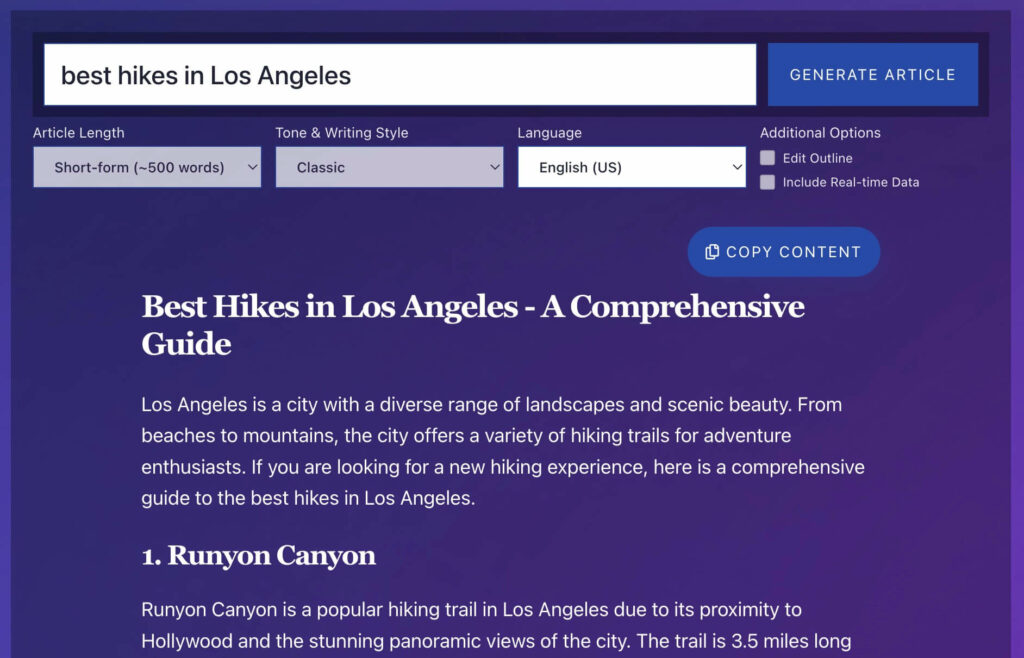The width and height of the screenshot is (1024, 658).
Task: Click the article title heading
Action: [x=473, y=324]
